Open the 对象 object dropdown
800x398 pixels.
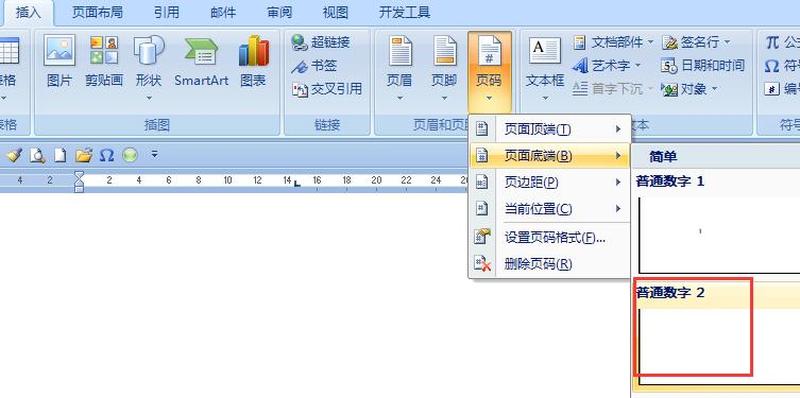[689, 89]
